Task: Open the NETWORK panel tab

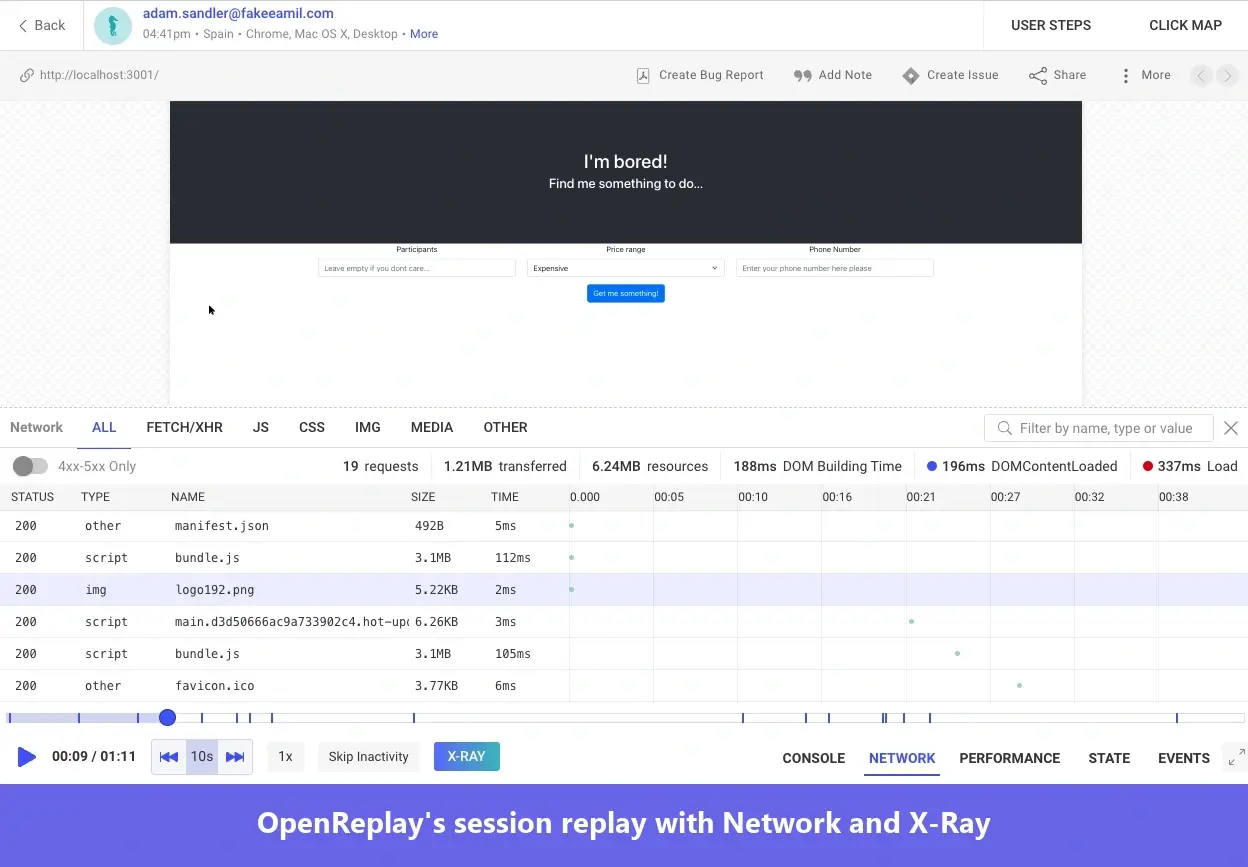Action: [902, 758]
